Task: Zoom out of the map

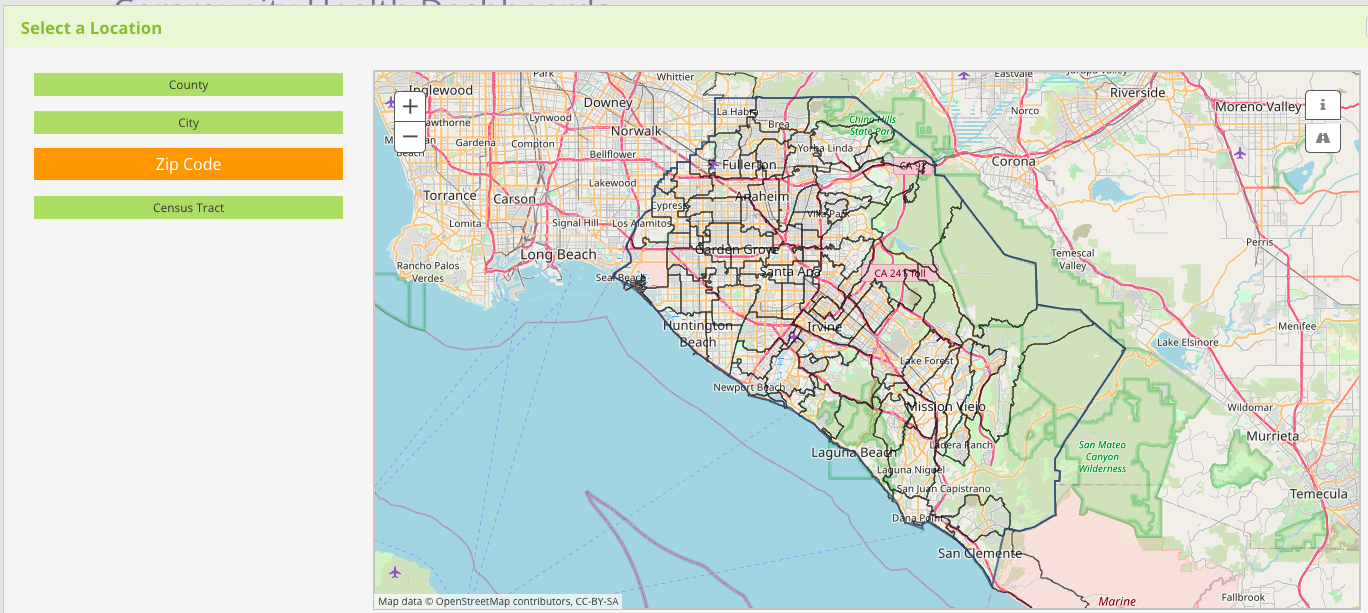Action: (410, 136)
